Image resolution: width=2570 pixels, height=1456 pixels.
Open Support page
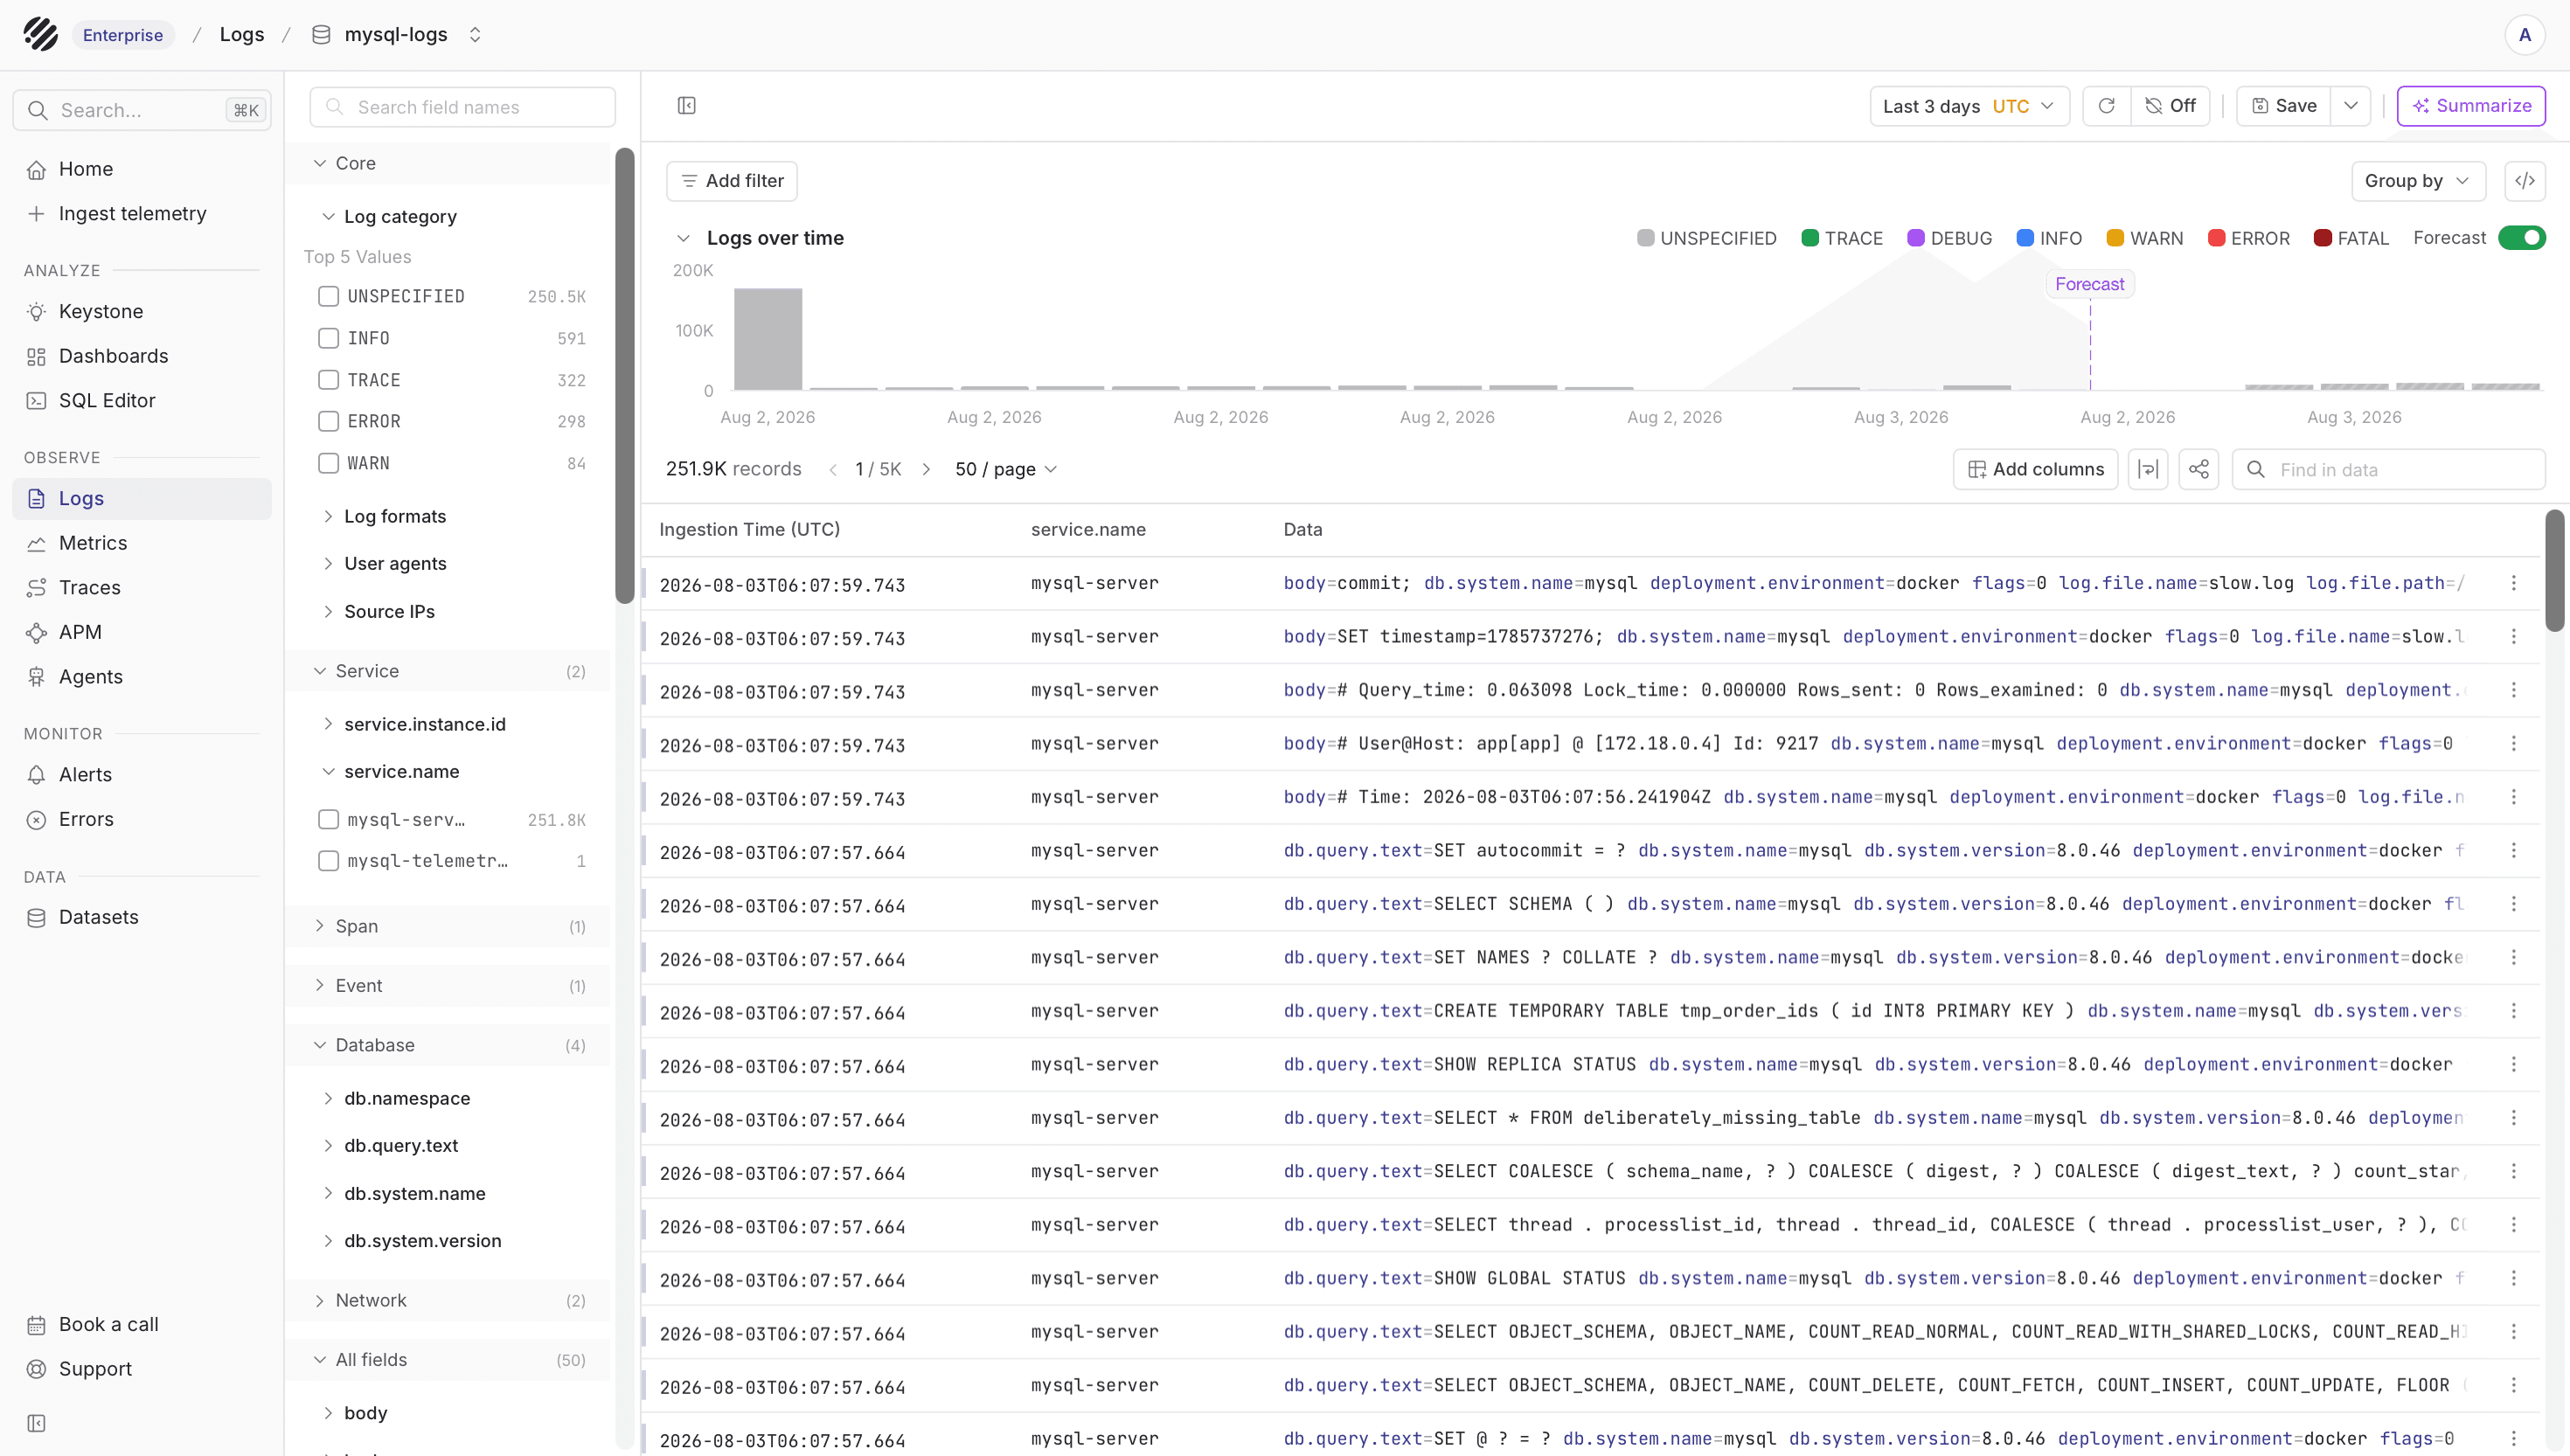[x=142, y=1369]
